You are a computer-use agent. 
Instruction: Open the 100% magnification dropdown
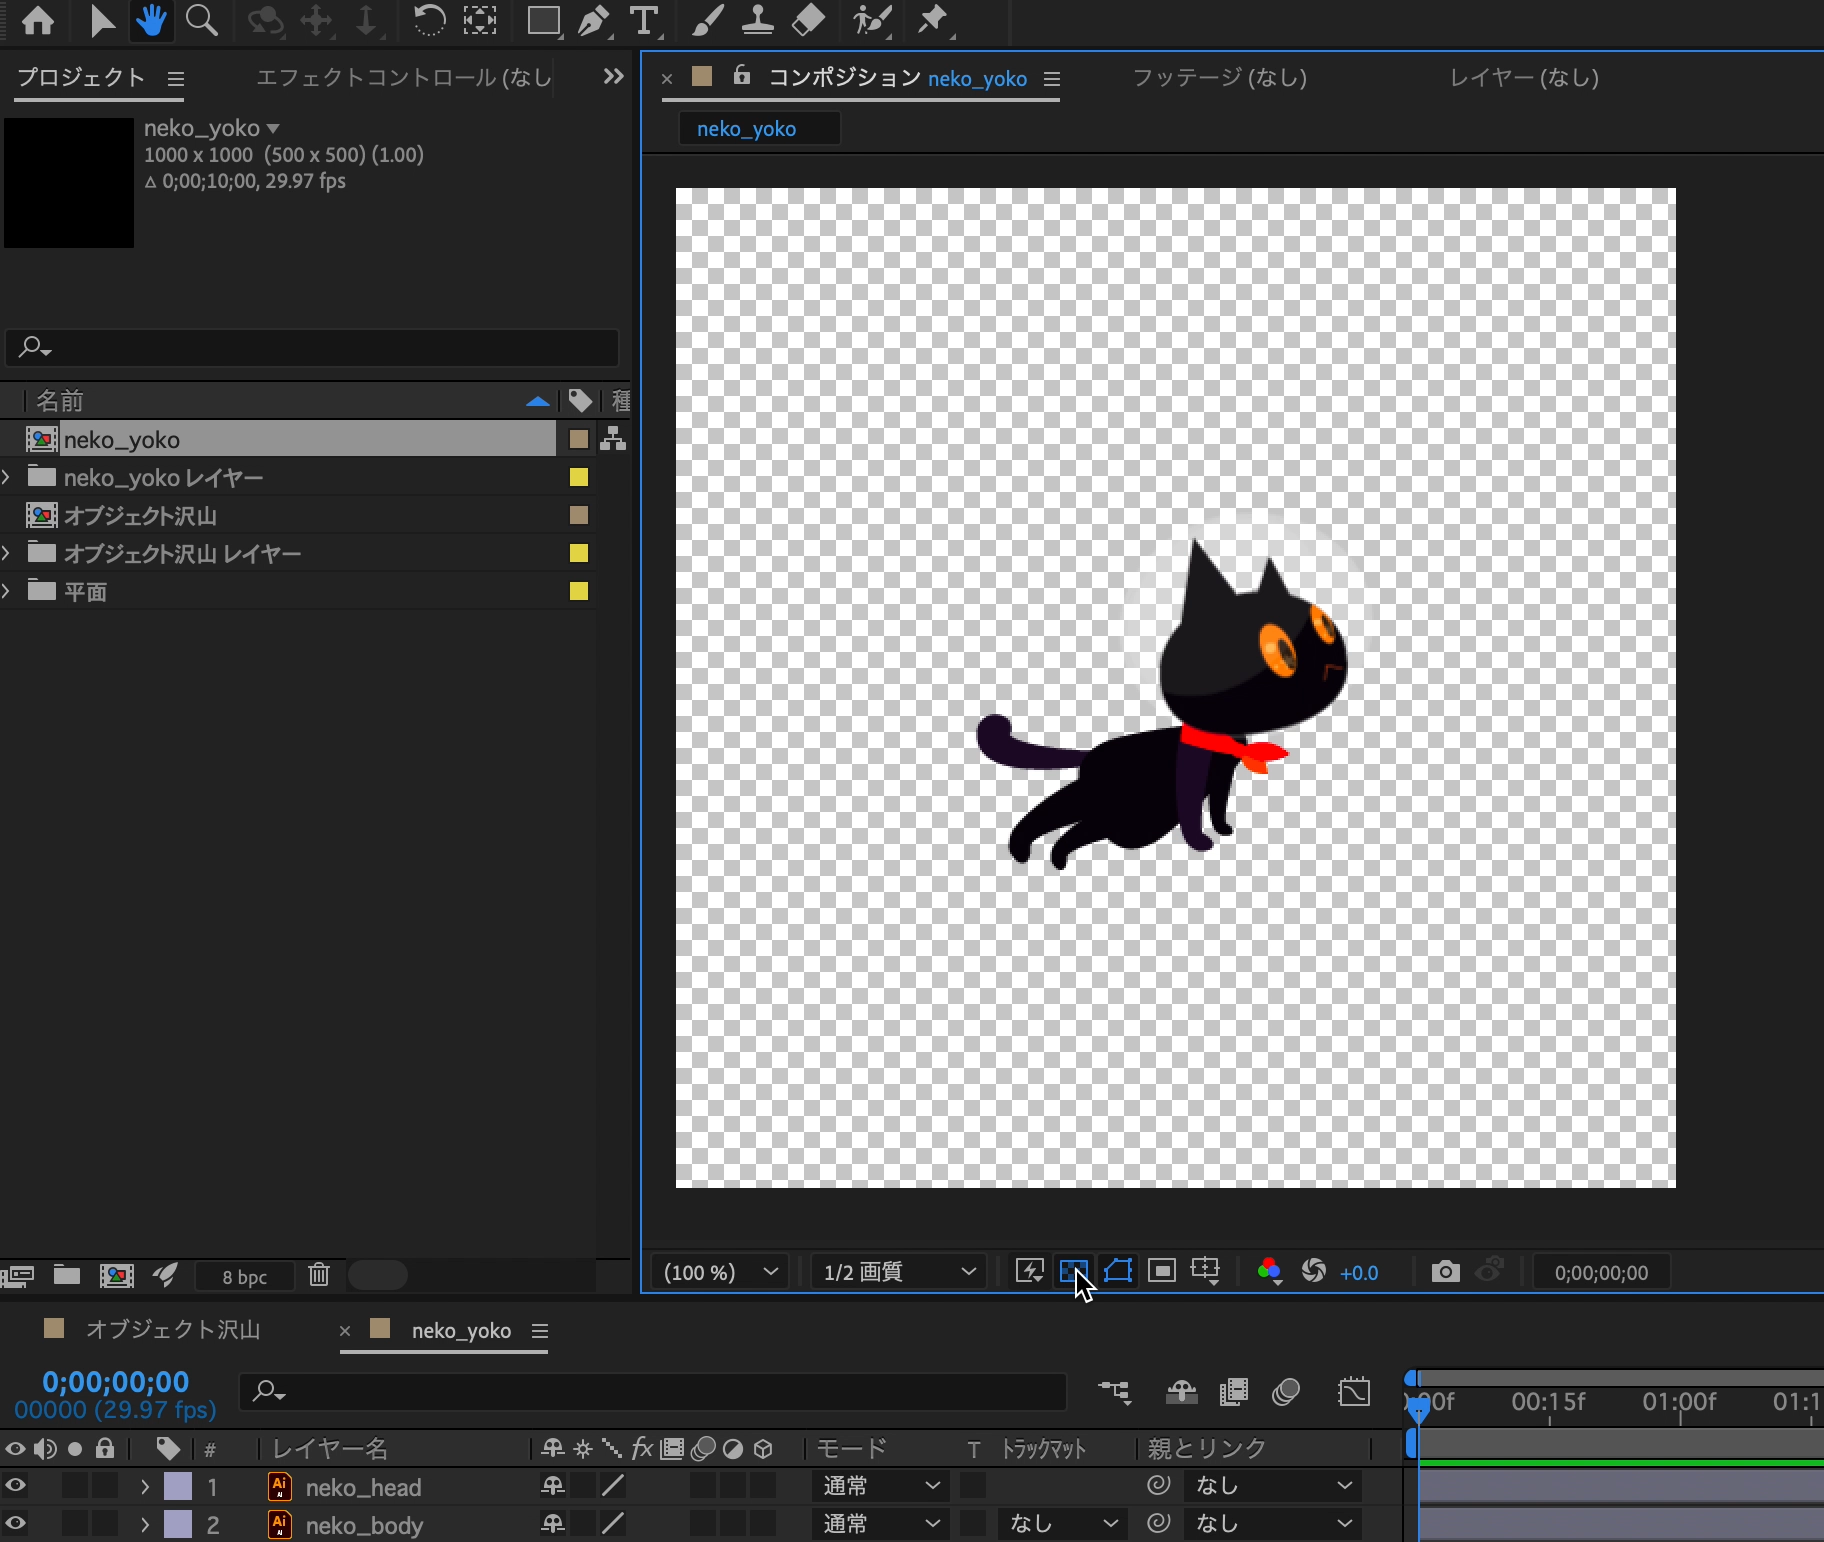point(719,1272)
